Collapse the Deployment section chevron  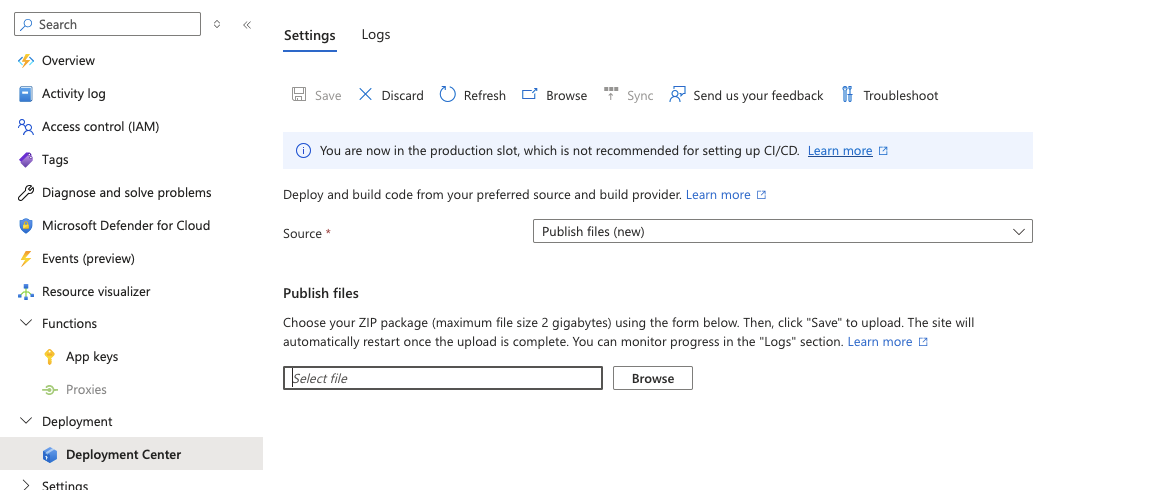[x=26, y=421]
